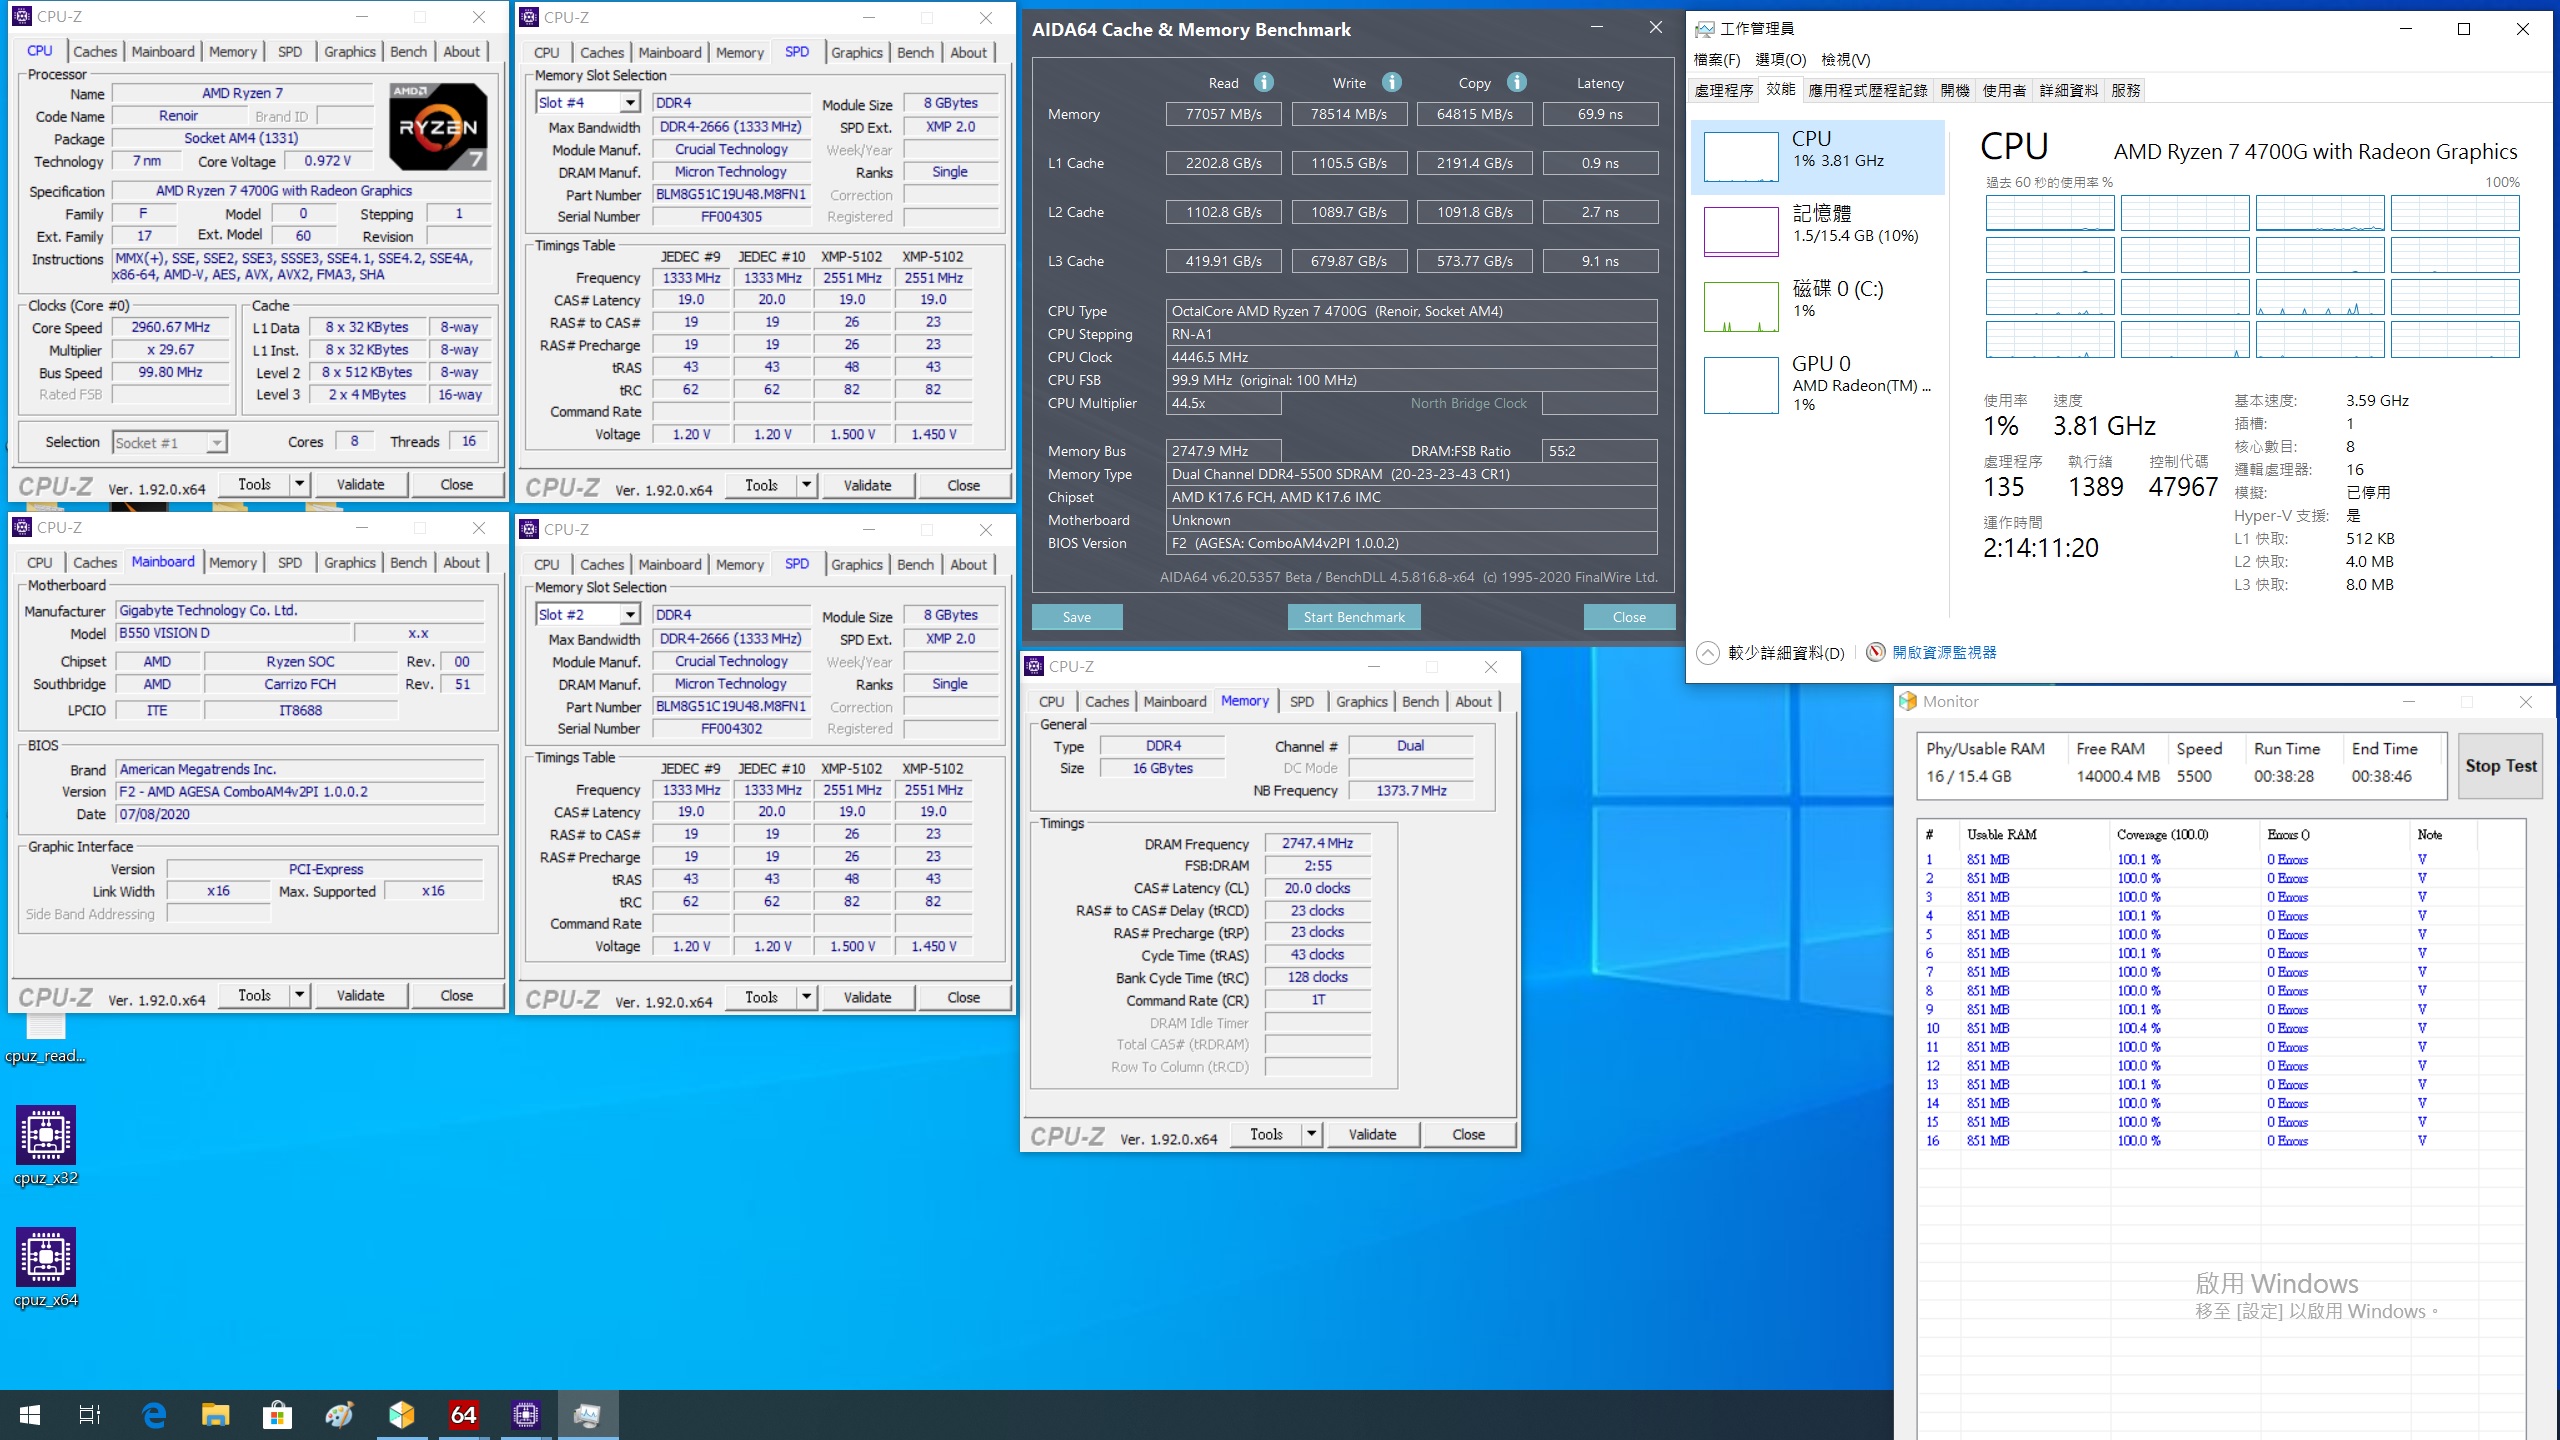Expand Tools arrow in Slot #2 SPD window
The height and width of the screenshot is (1440, 2560).
[x=806, y=997]
